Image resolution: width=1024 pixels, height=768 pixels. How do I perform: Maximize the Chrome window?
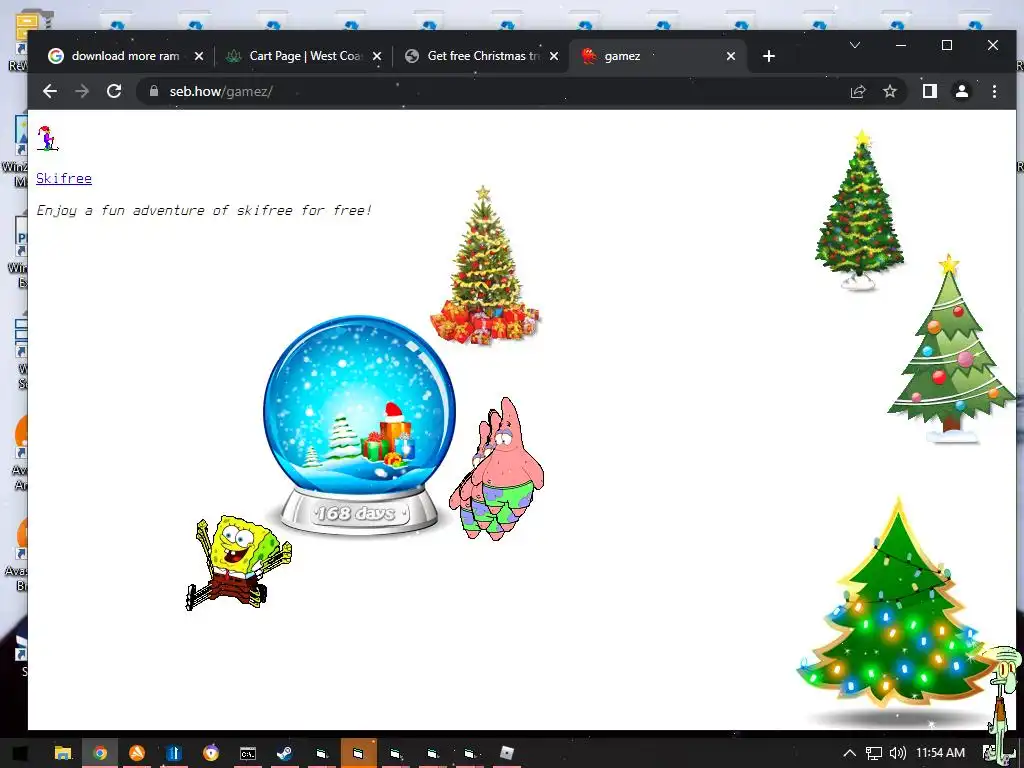[x=947, y=45]
